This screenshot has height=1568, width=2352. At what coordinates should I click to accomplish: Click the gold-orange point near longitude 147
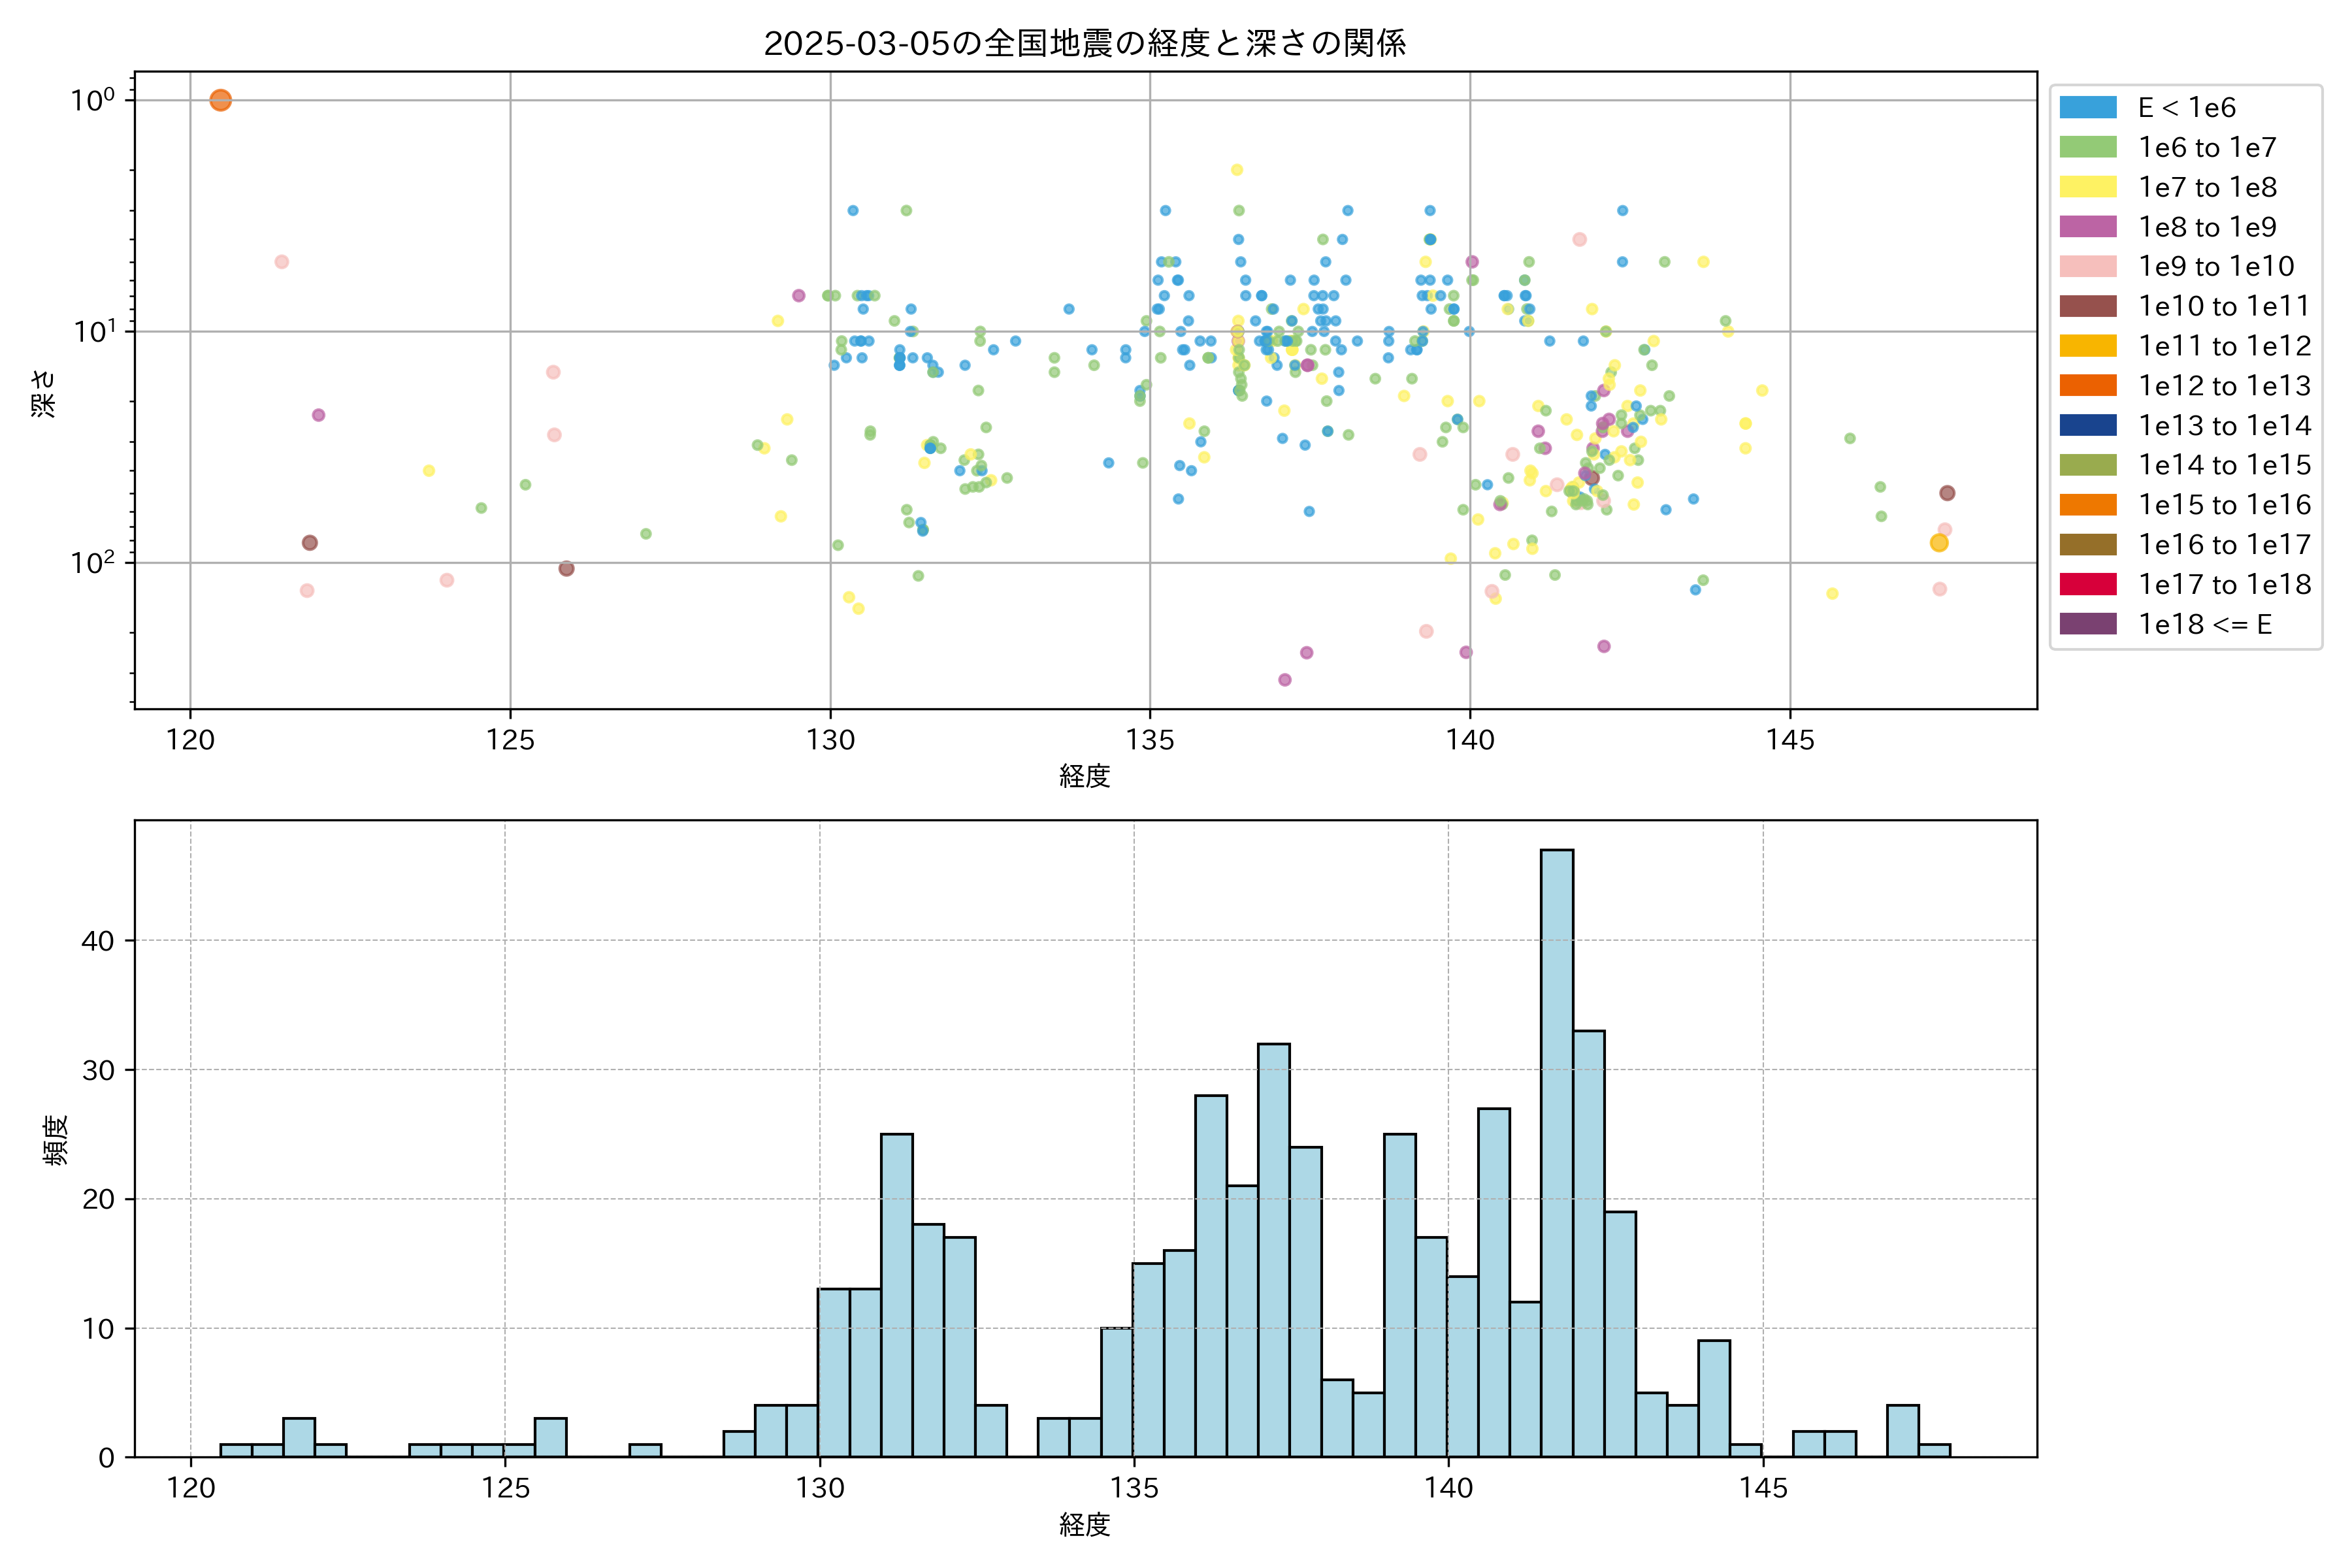pyautogui.click(x=1938, y=543)
